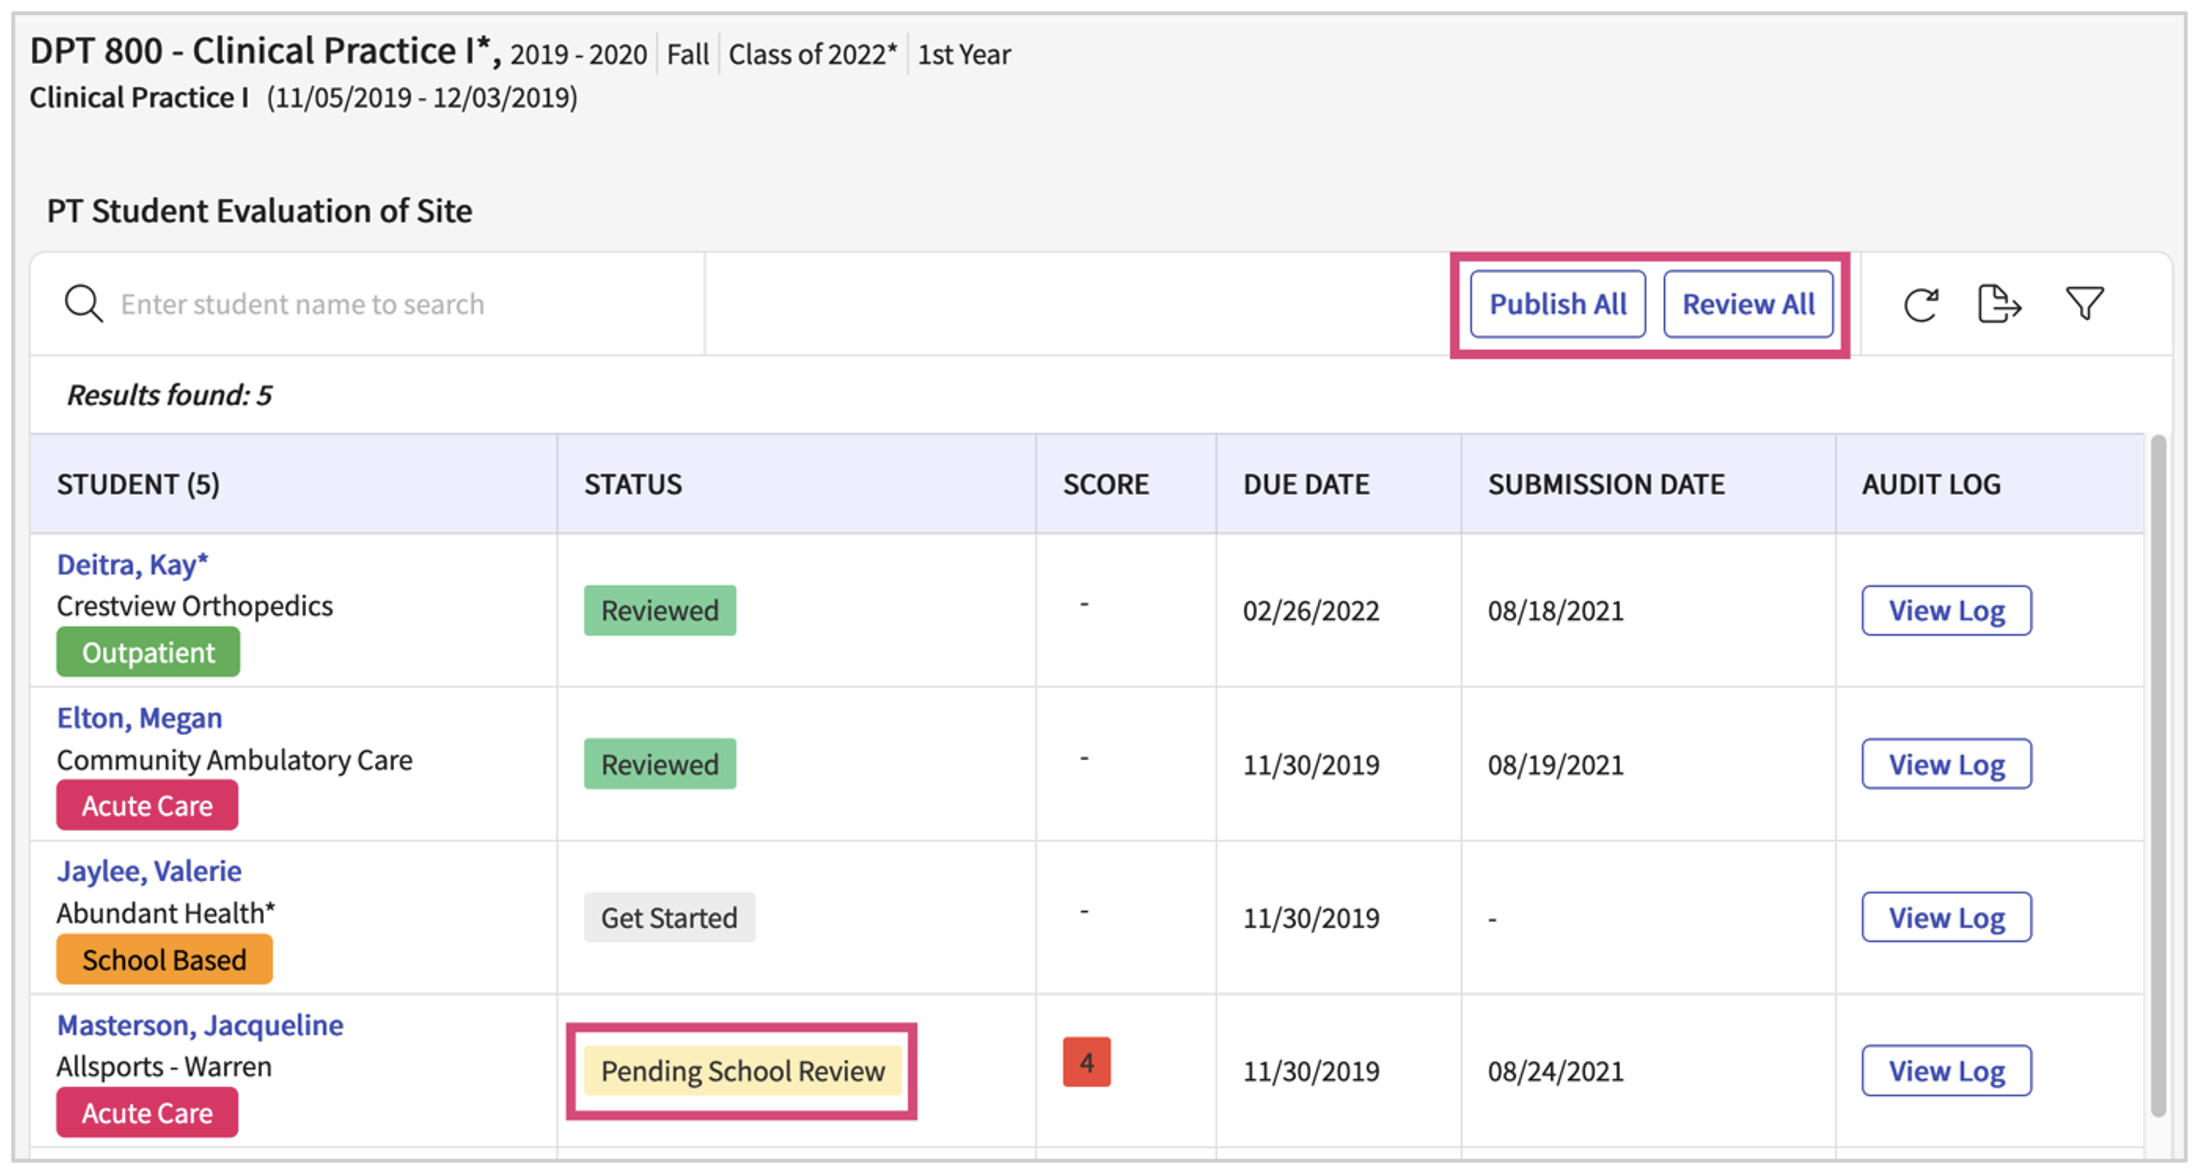Open Deitra, Kay student link
The width and height of the screenshot is (2196, 1172).
132,565
